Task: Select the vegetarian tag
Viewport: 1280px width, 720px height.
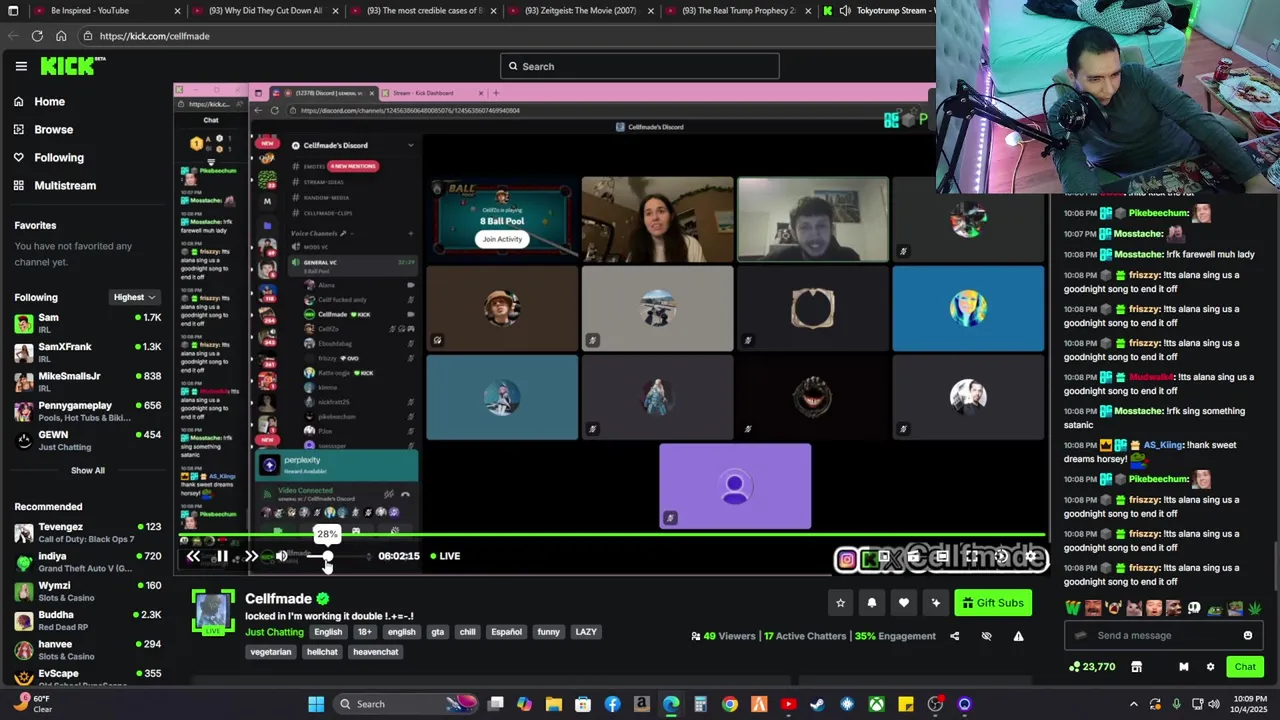Action: (x=271, y=652)
